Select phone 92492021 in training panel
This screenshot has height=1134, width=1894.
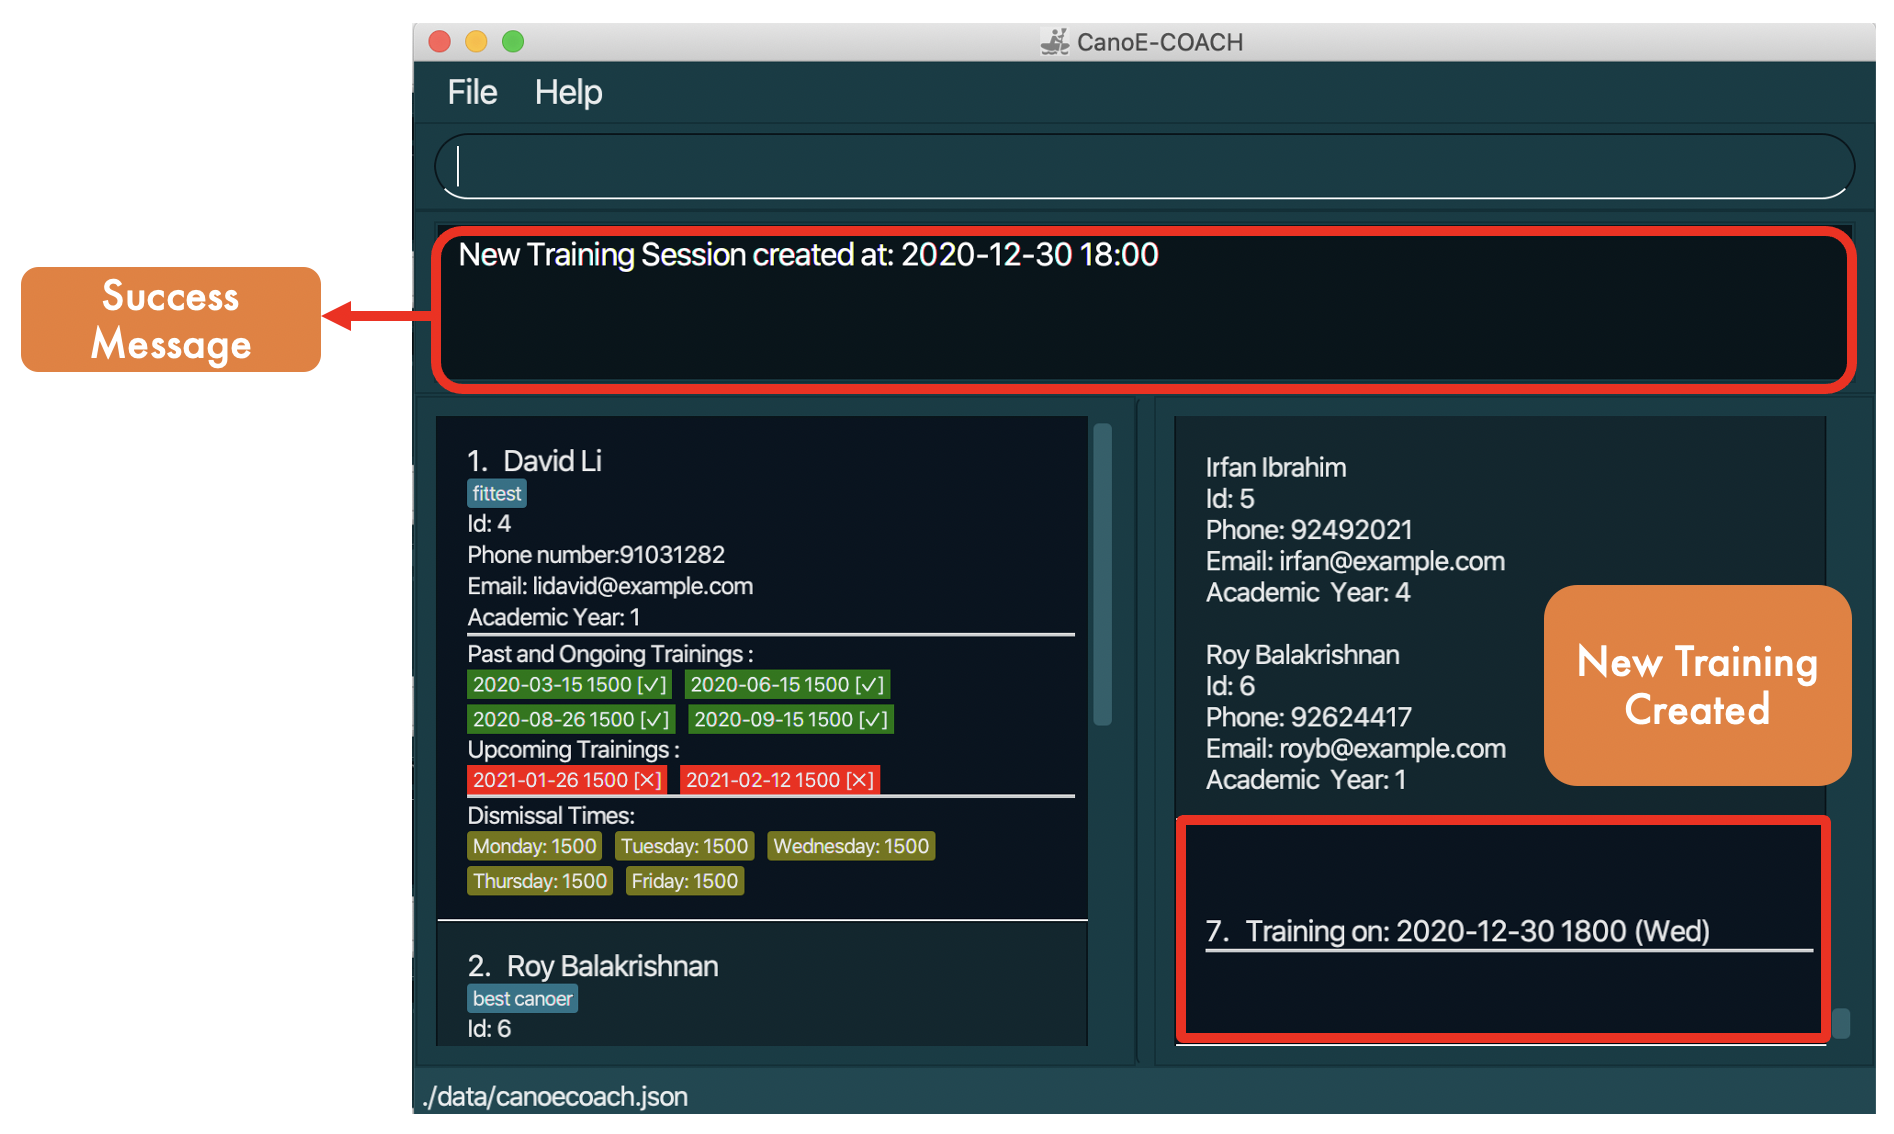1352,530
